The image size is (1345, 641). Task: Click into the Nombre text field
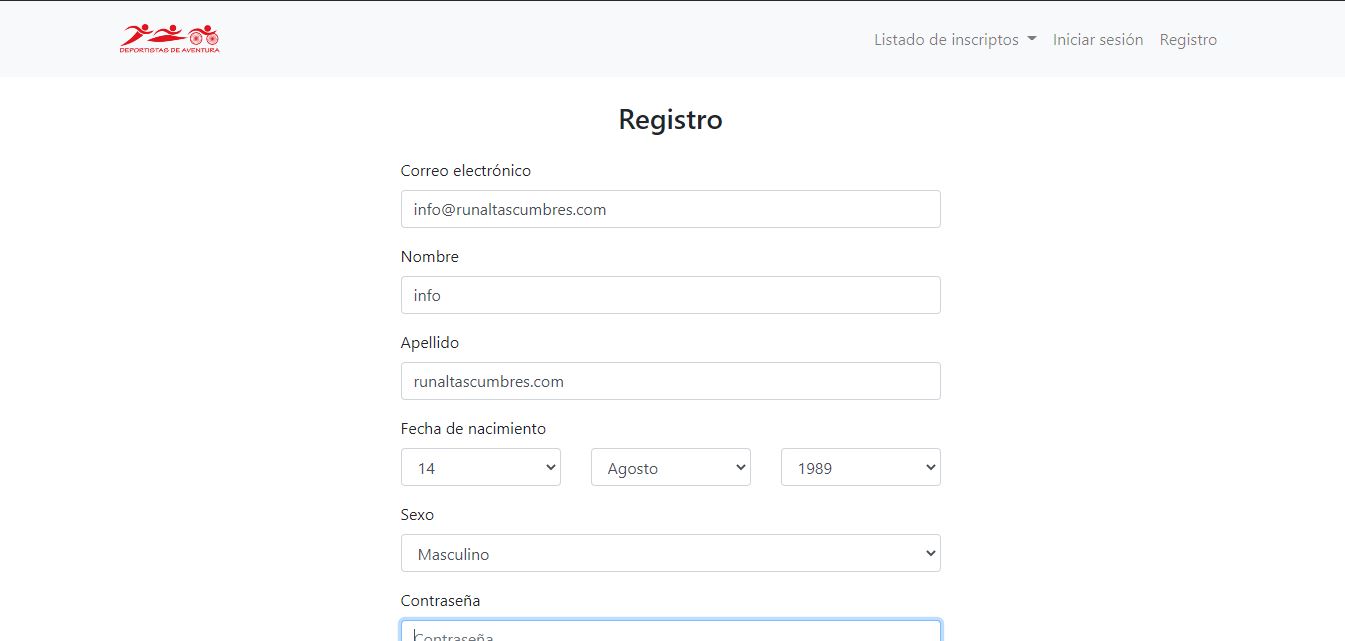pos(670,295)
